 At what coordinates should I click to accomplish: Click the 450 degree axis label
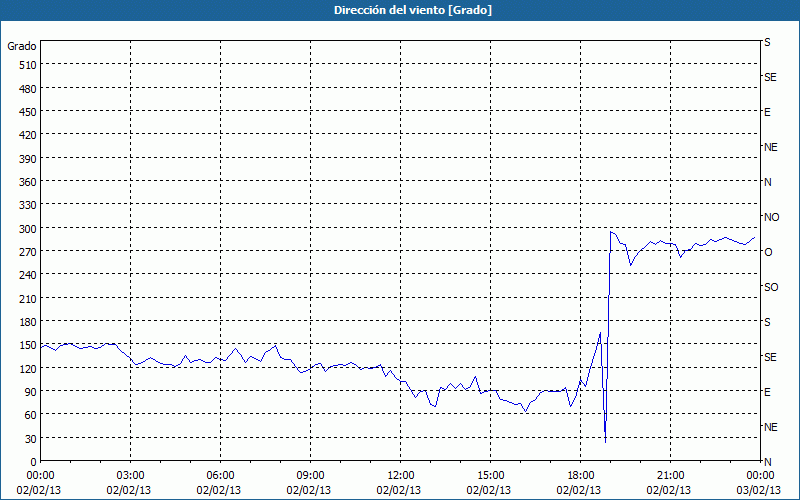pyautogui.click(x=28, y=112)
